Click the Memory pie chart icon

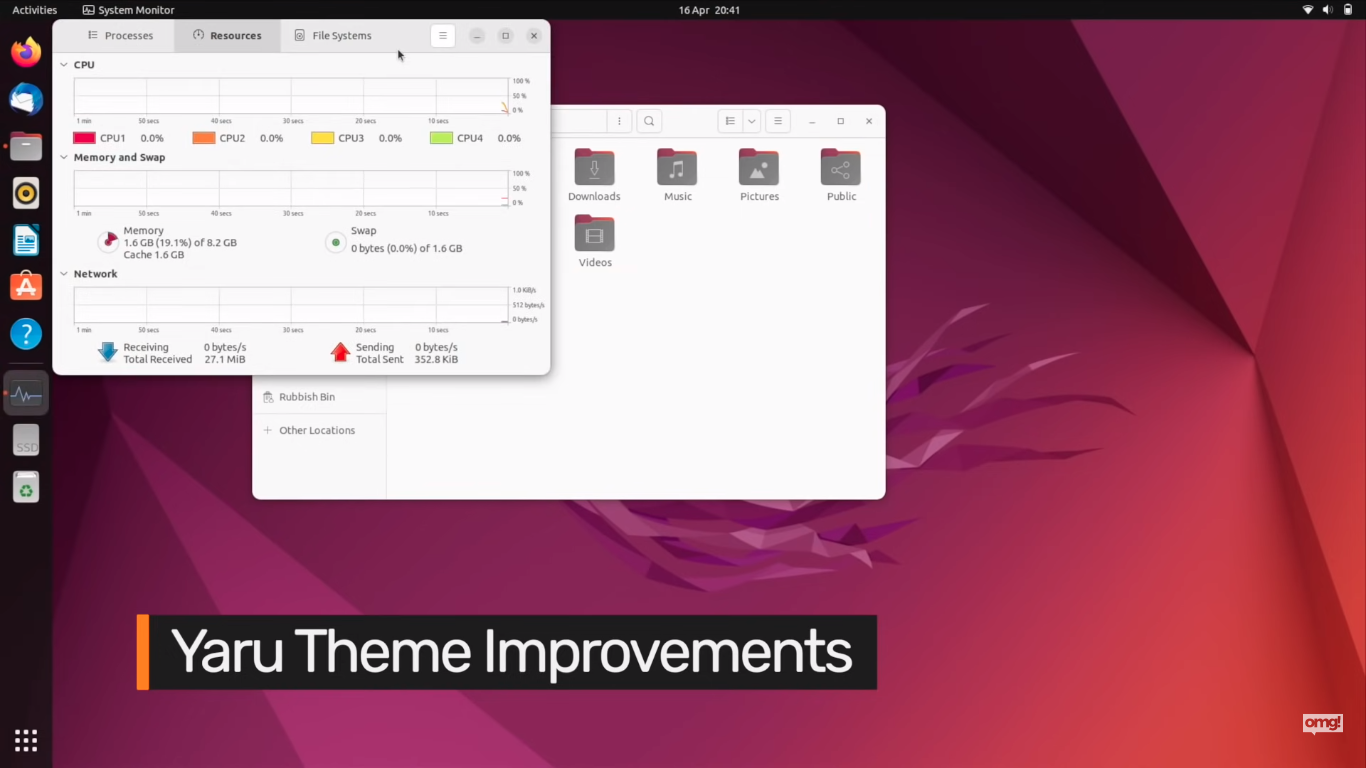point(108,242)
